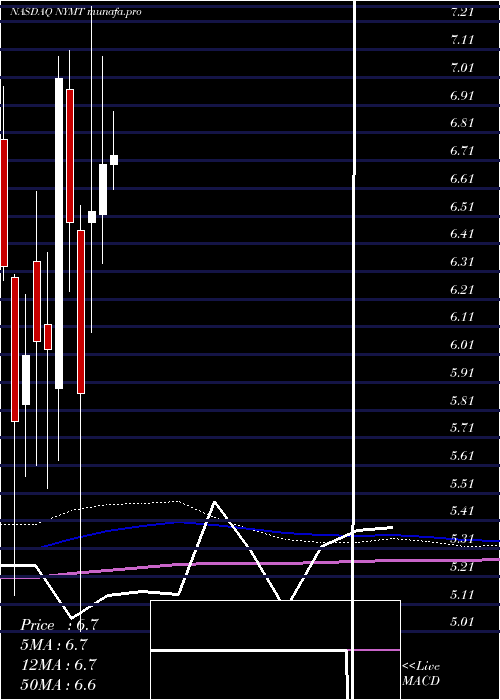Click the 12MA : 6.7 value
Image resolution: width=500 pixels, height=700 pixels.
tap(59, 664)
